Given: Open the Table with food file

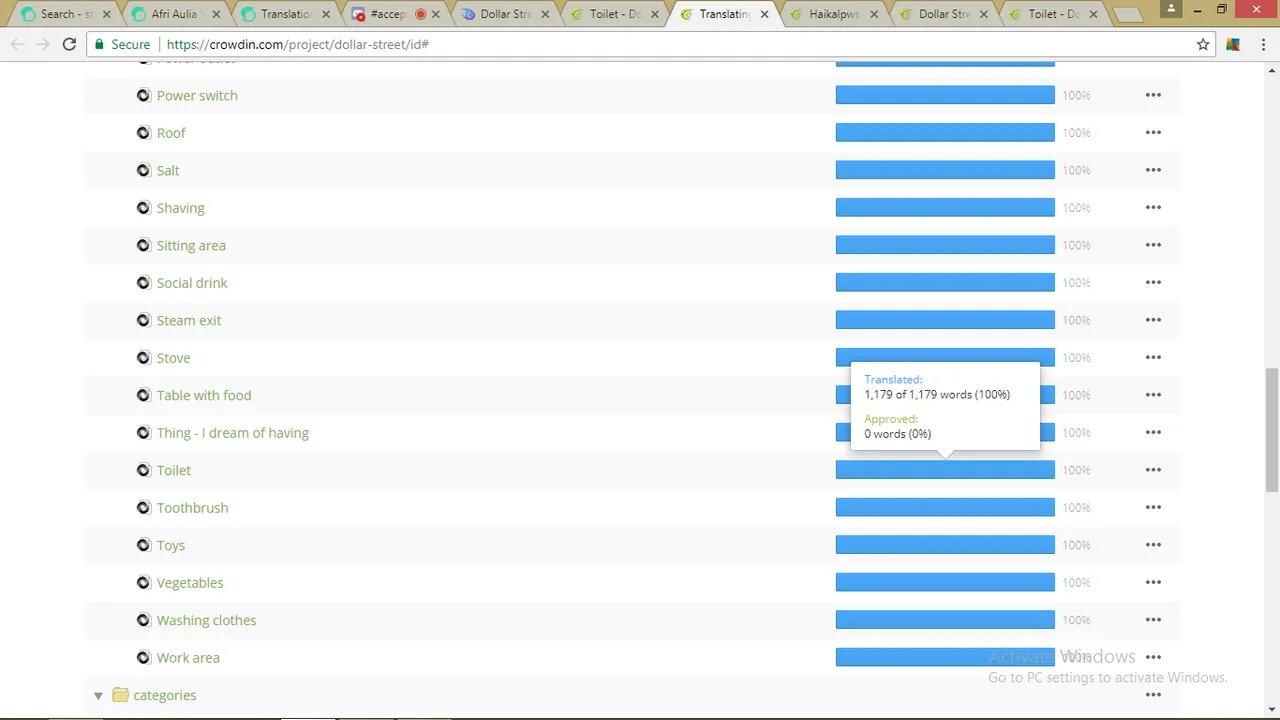Looking at the screenshot, I should [204, 395].
